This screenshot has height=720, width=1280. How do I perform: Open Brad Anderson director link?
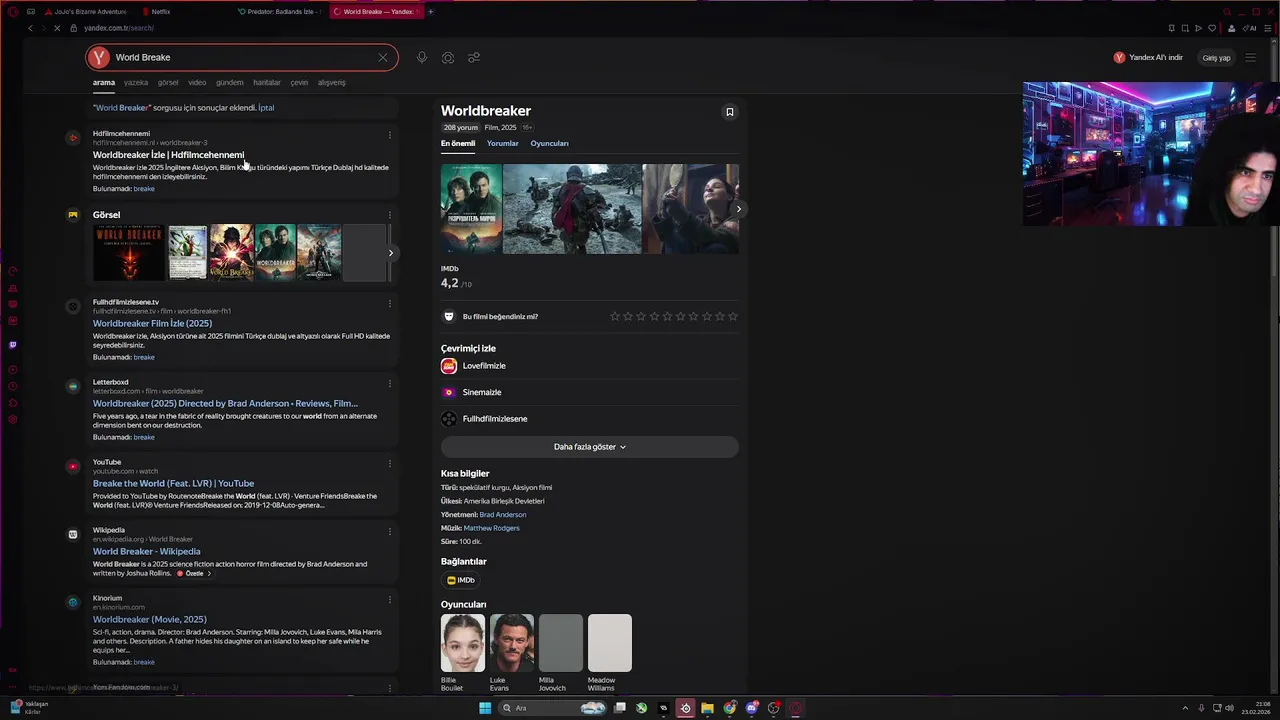point(502,515)
